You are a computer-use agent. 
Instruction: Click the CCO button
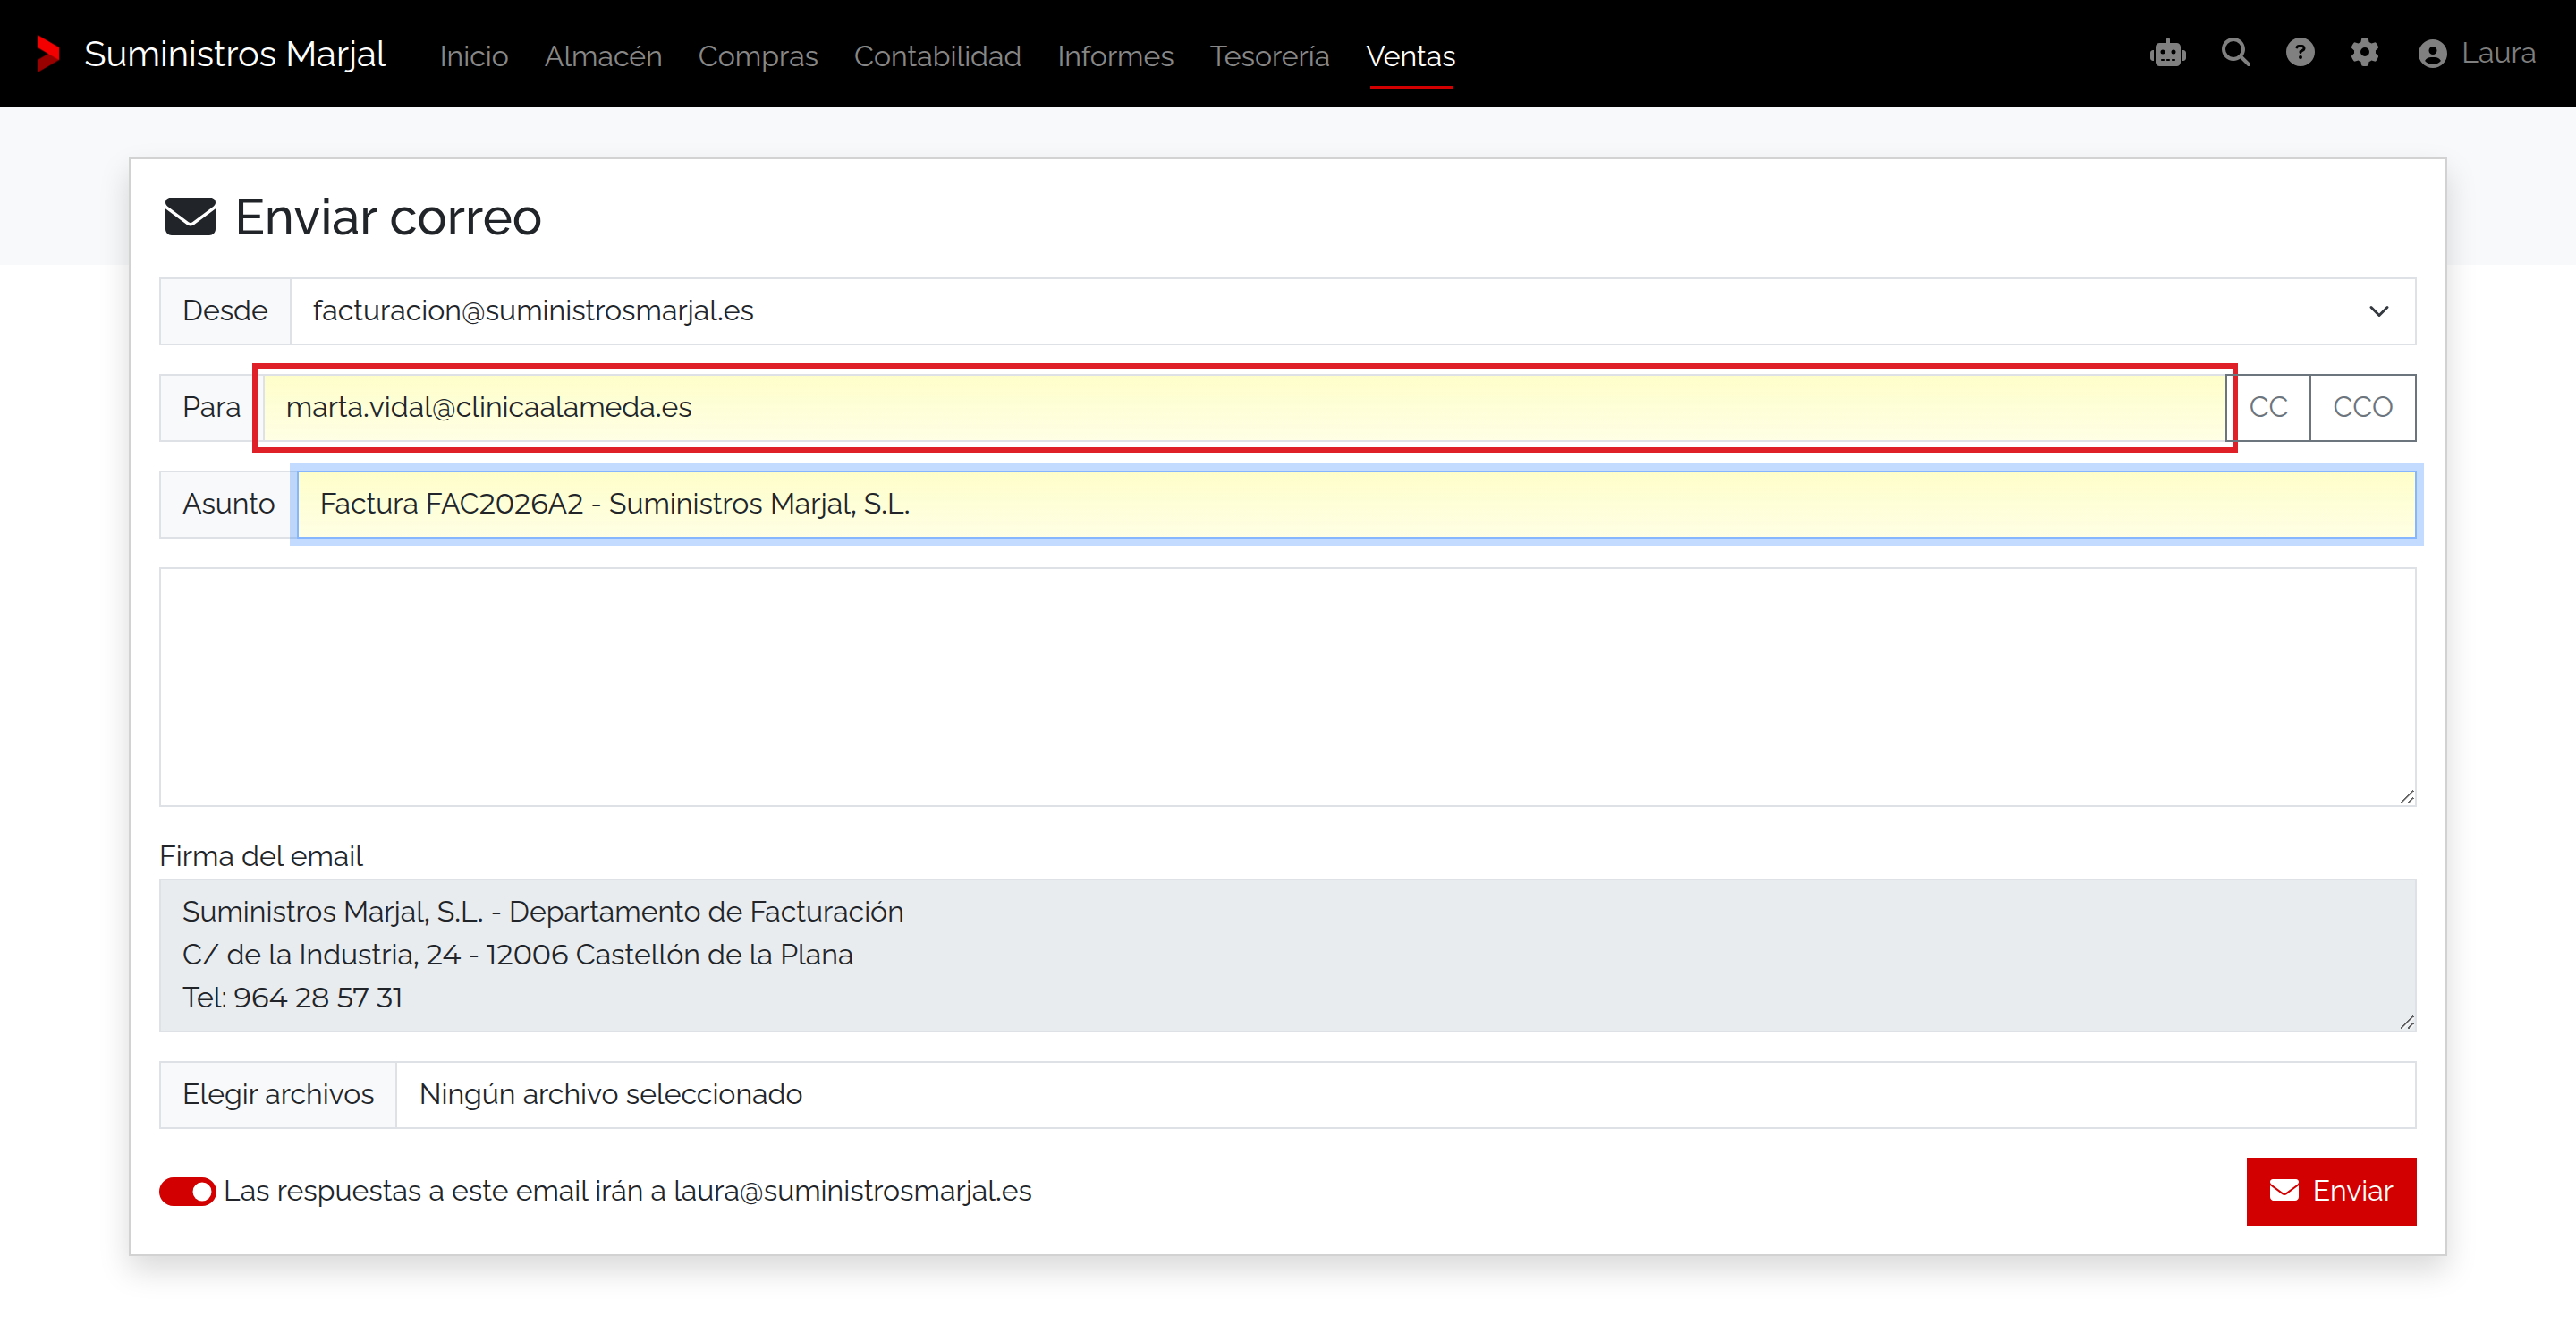[2362, 407]
